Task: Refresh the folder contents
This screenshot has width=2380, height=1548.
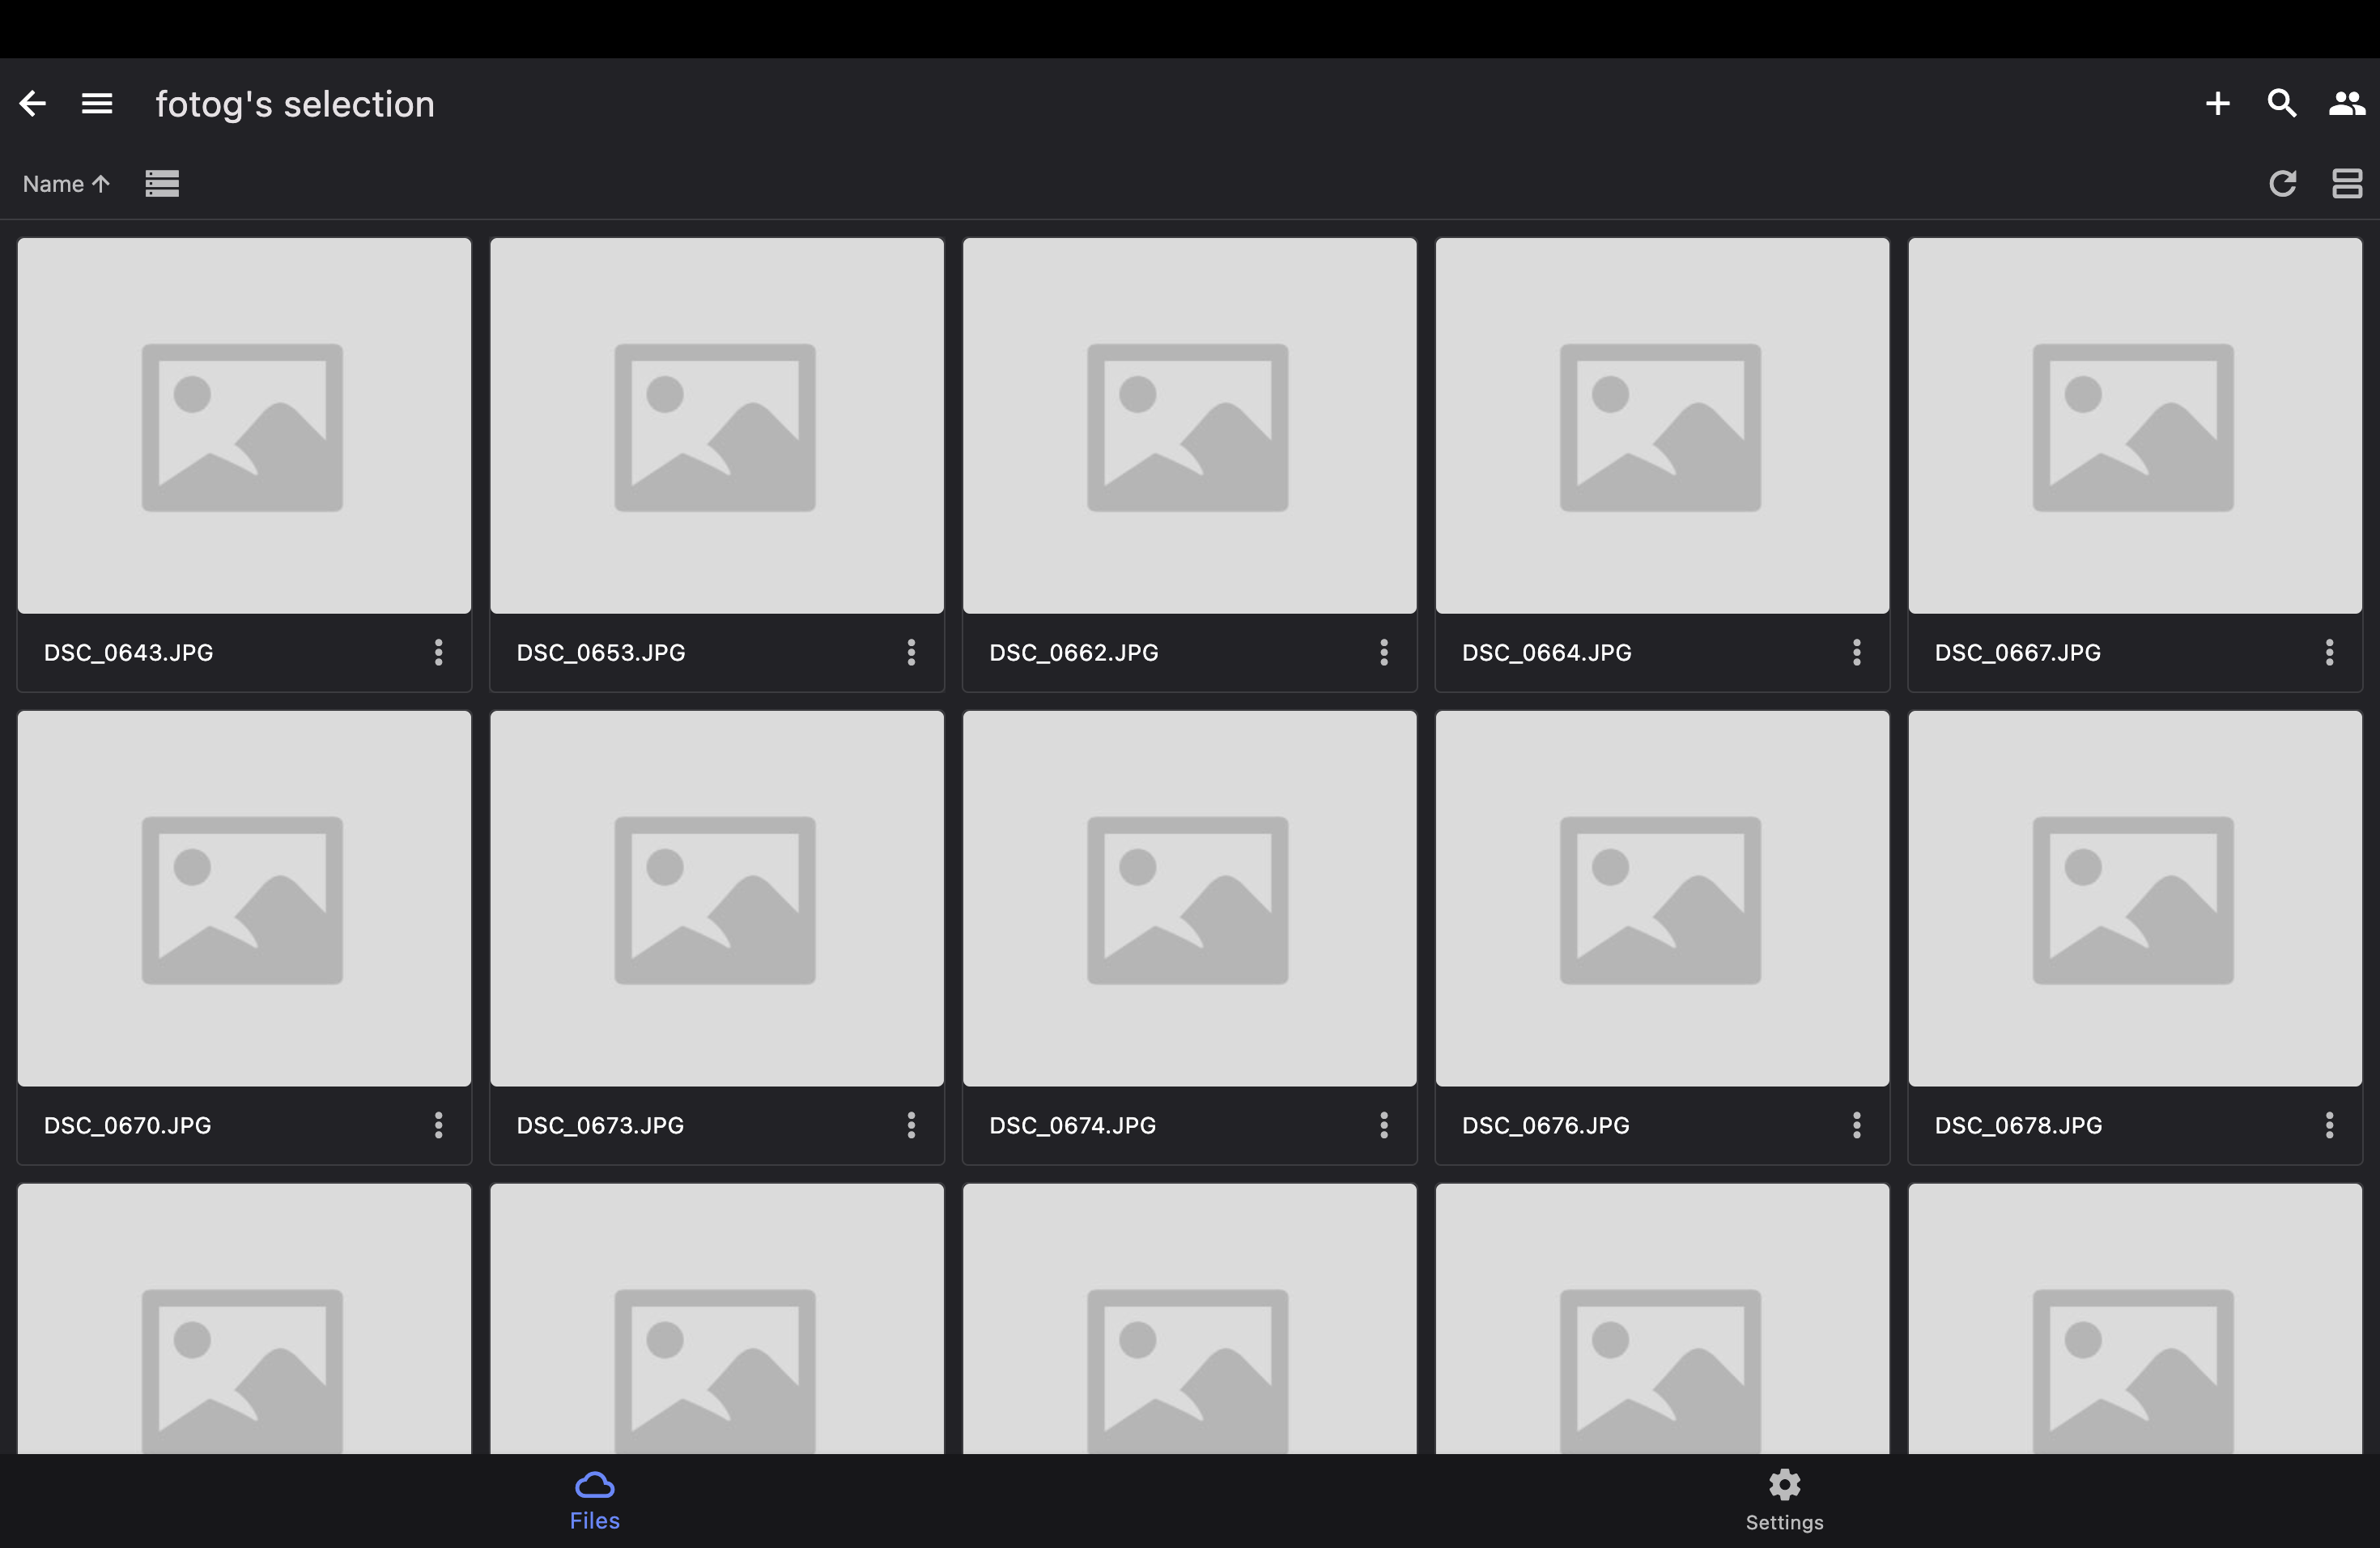Action: 2282,183
